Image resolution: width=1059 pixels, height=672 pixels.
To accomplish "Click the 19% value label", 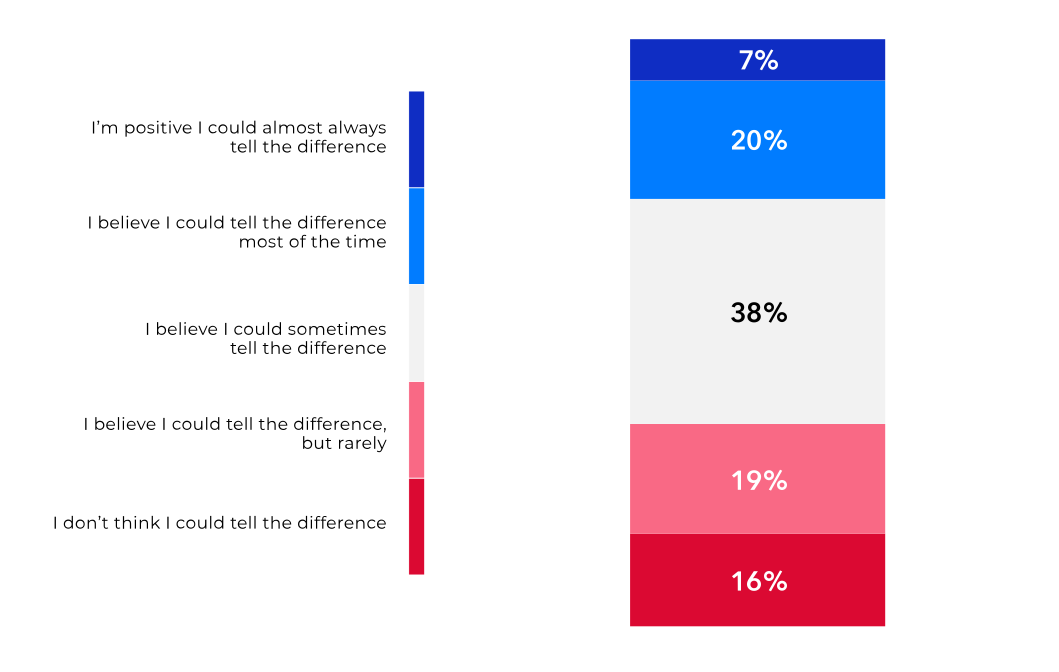I will tap(758, 481).
